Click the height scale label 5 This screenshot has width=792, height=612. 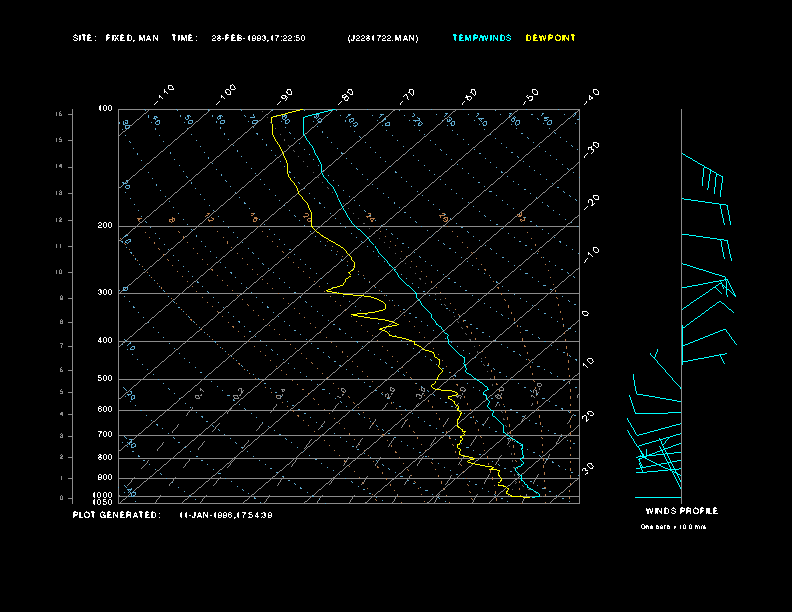click(x=62, y=392)
